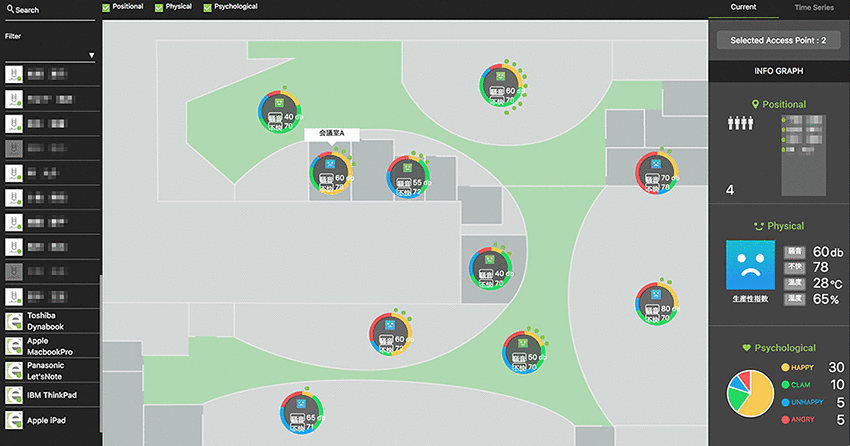Click the yellow HAPPY legend swatch
Image resolution: width=850 pixels, height=446 pixels.
[x=784, y=368]
